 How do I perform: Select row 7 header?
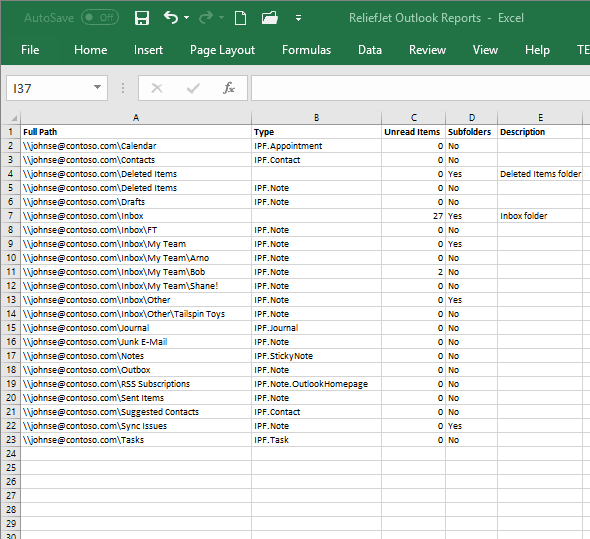coord(11,216)
